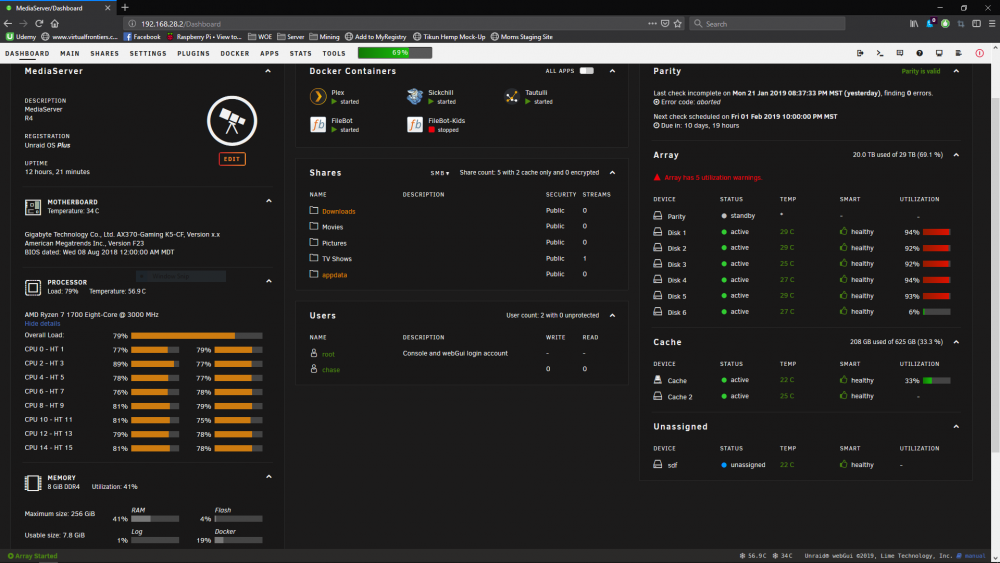The image size is (1000, 563).
Task: Click the EDIT button under server logo
Action: point(232,159)
